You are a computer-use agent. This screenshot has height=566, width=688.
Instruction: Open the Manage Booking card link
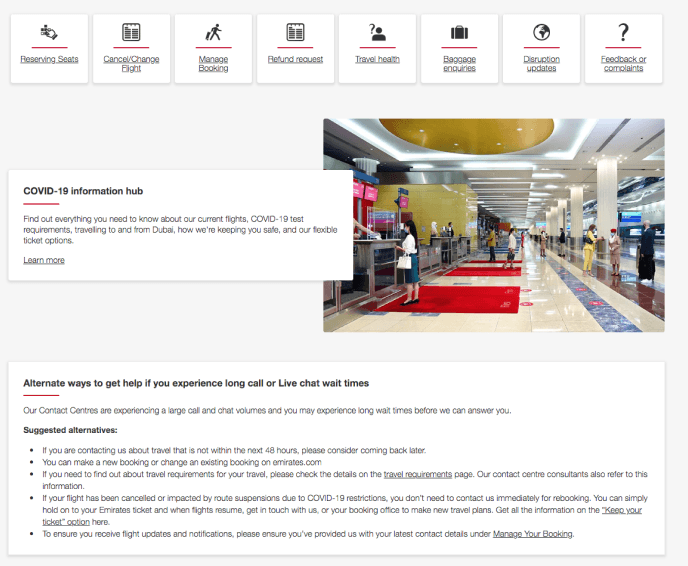(213, 64)
